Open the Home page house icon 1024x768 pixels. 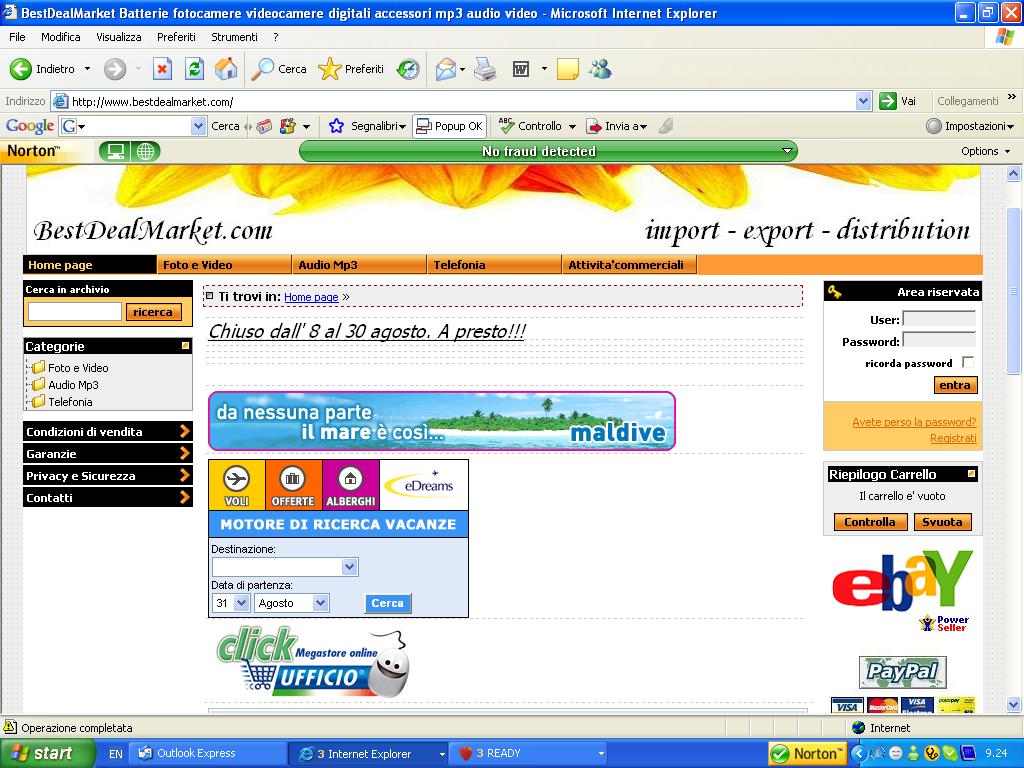click(x=226, y=69)
